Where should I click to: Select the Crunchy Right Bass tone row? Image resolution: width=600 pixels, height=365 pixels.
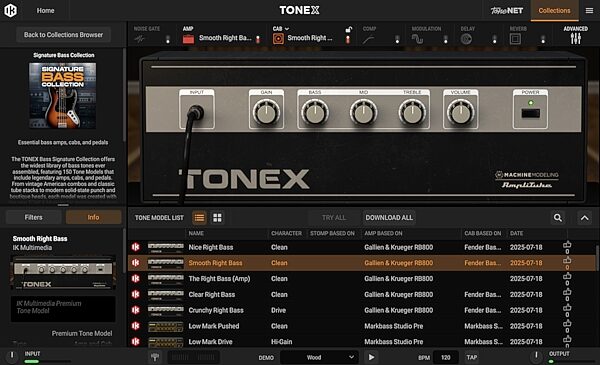pos(362,310)
